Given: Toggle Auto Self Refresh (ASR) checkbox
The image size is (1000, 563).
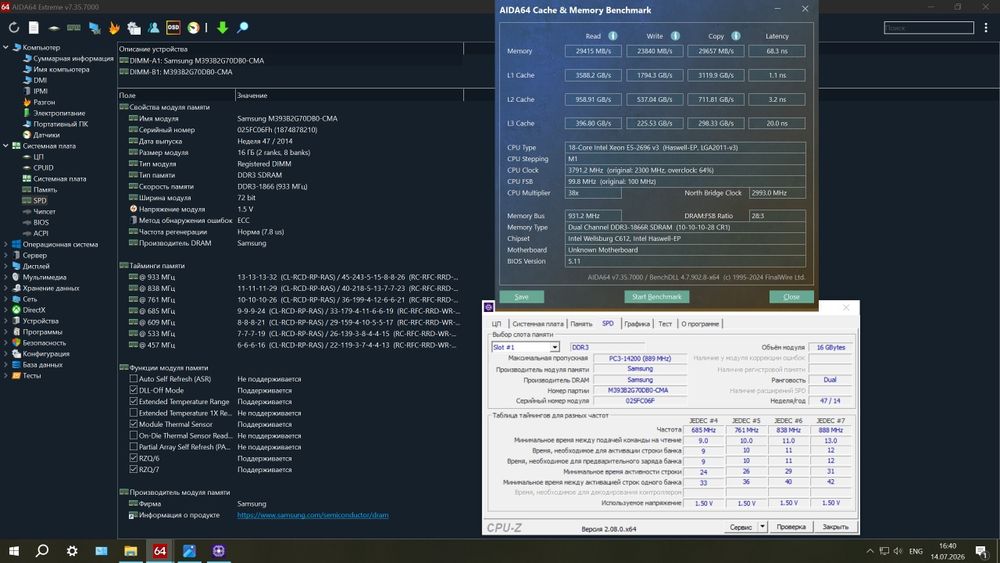Looking at the screenshot, I should coord(133,379).
